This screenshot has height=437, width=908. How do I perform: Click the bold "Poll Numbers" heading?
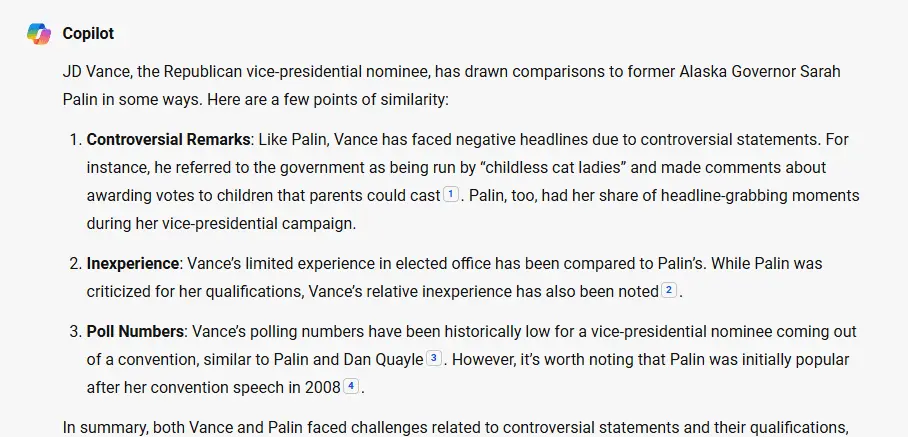[135, 331]
